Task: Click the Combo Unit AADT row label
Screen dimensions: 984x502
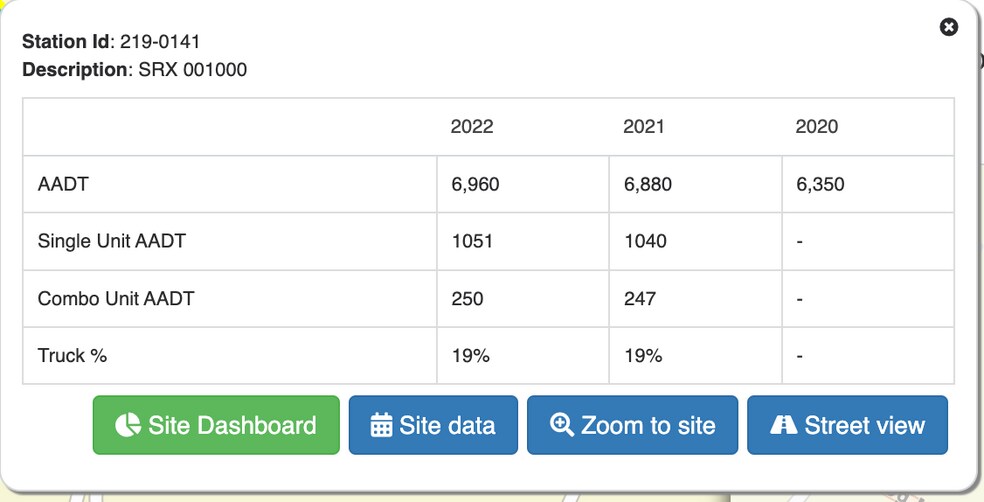Action: [x=116, y=298]
